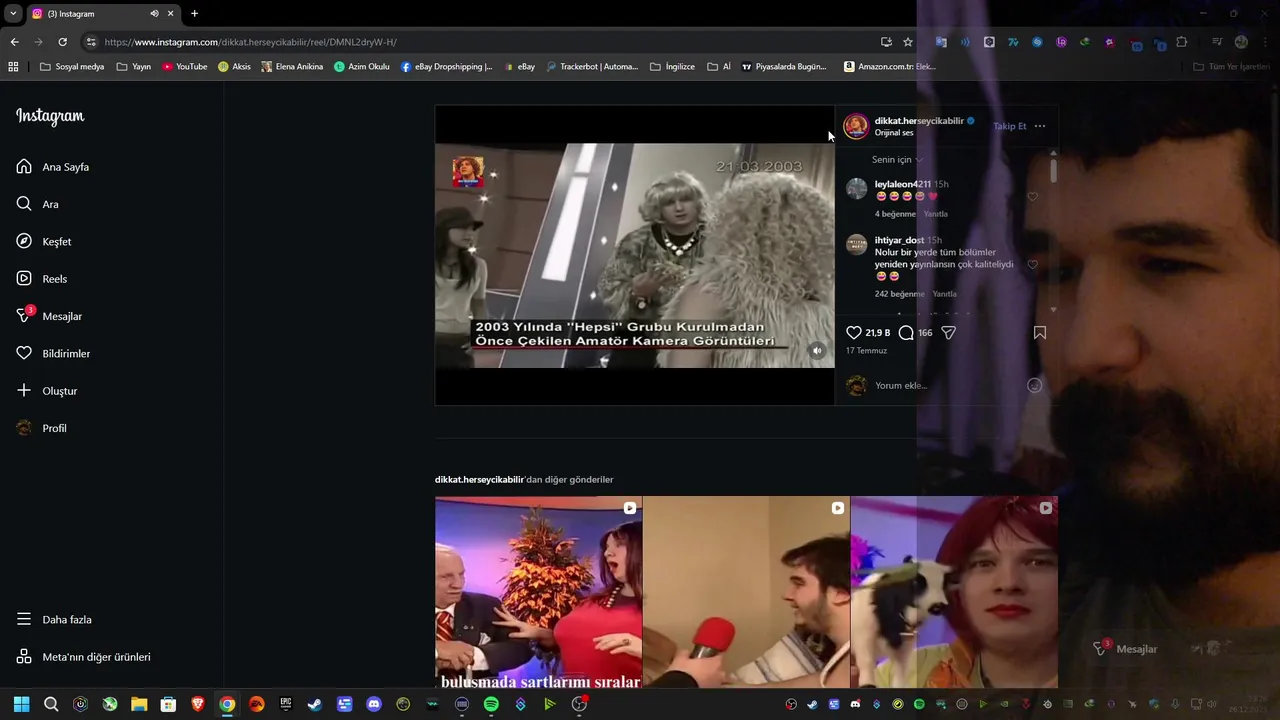Go to the Keşfet explore page
Viewport: 1280px width, 720px height.
click(x=43, y=241)
